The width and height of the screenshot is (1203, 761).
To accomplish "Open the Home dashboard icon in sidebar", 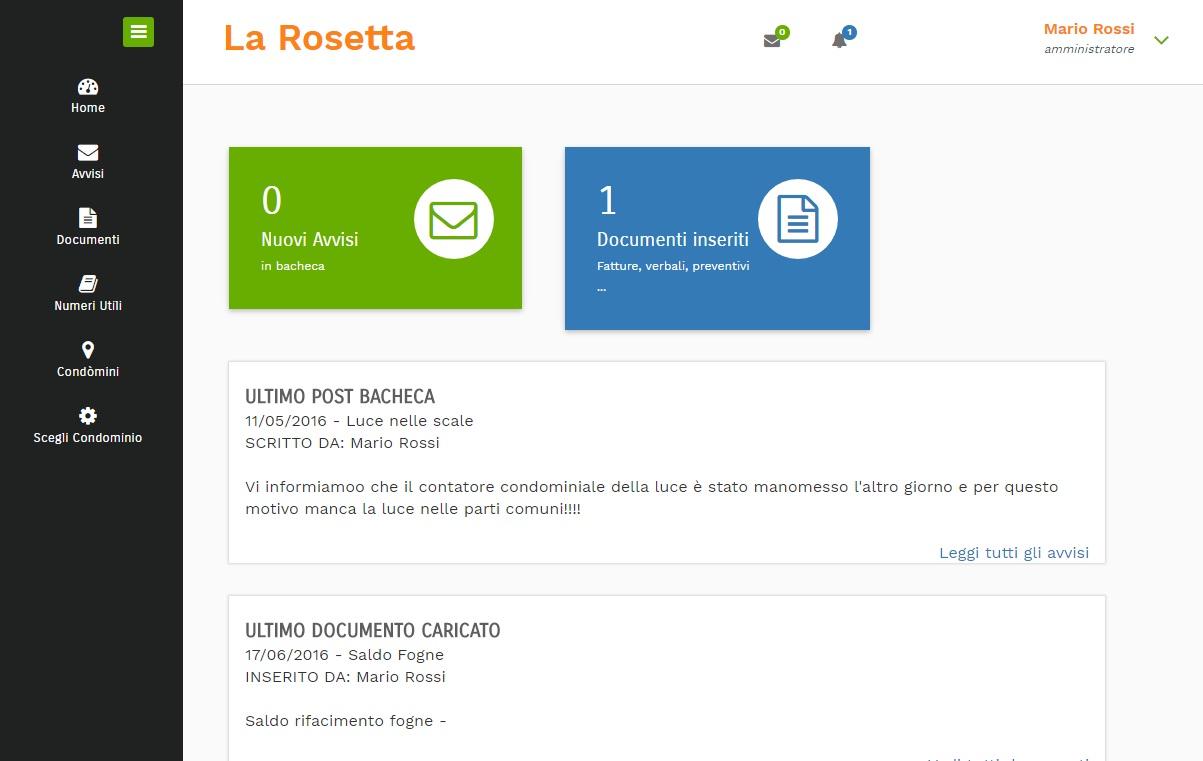I will (x=88, y=87).
